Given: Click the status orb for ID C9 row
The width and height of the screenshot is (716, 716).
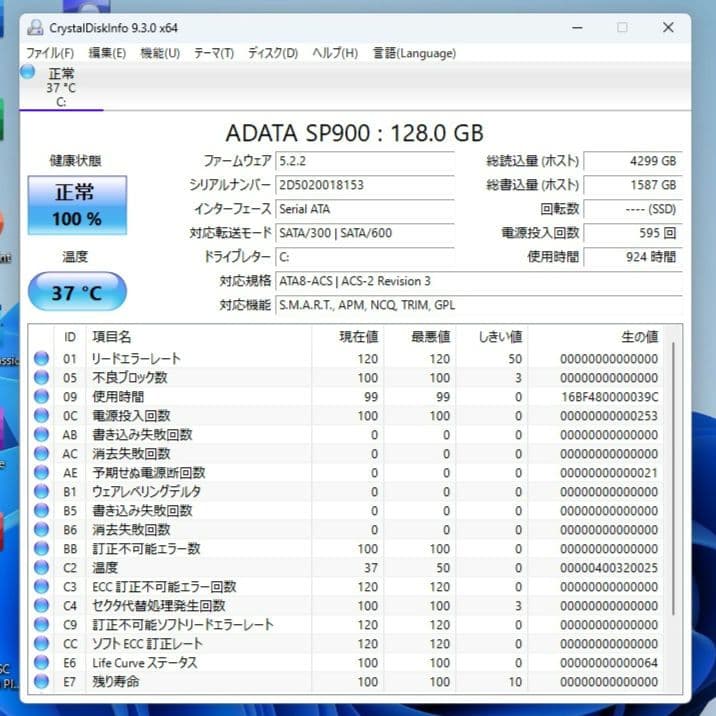Looking at the screenshot, I should point(42,625).
